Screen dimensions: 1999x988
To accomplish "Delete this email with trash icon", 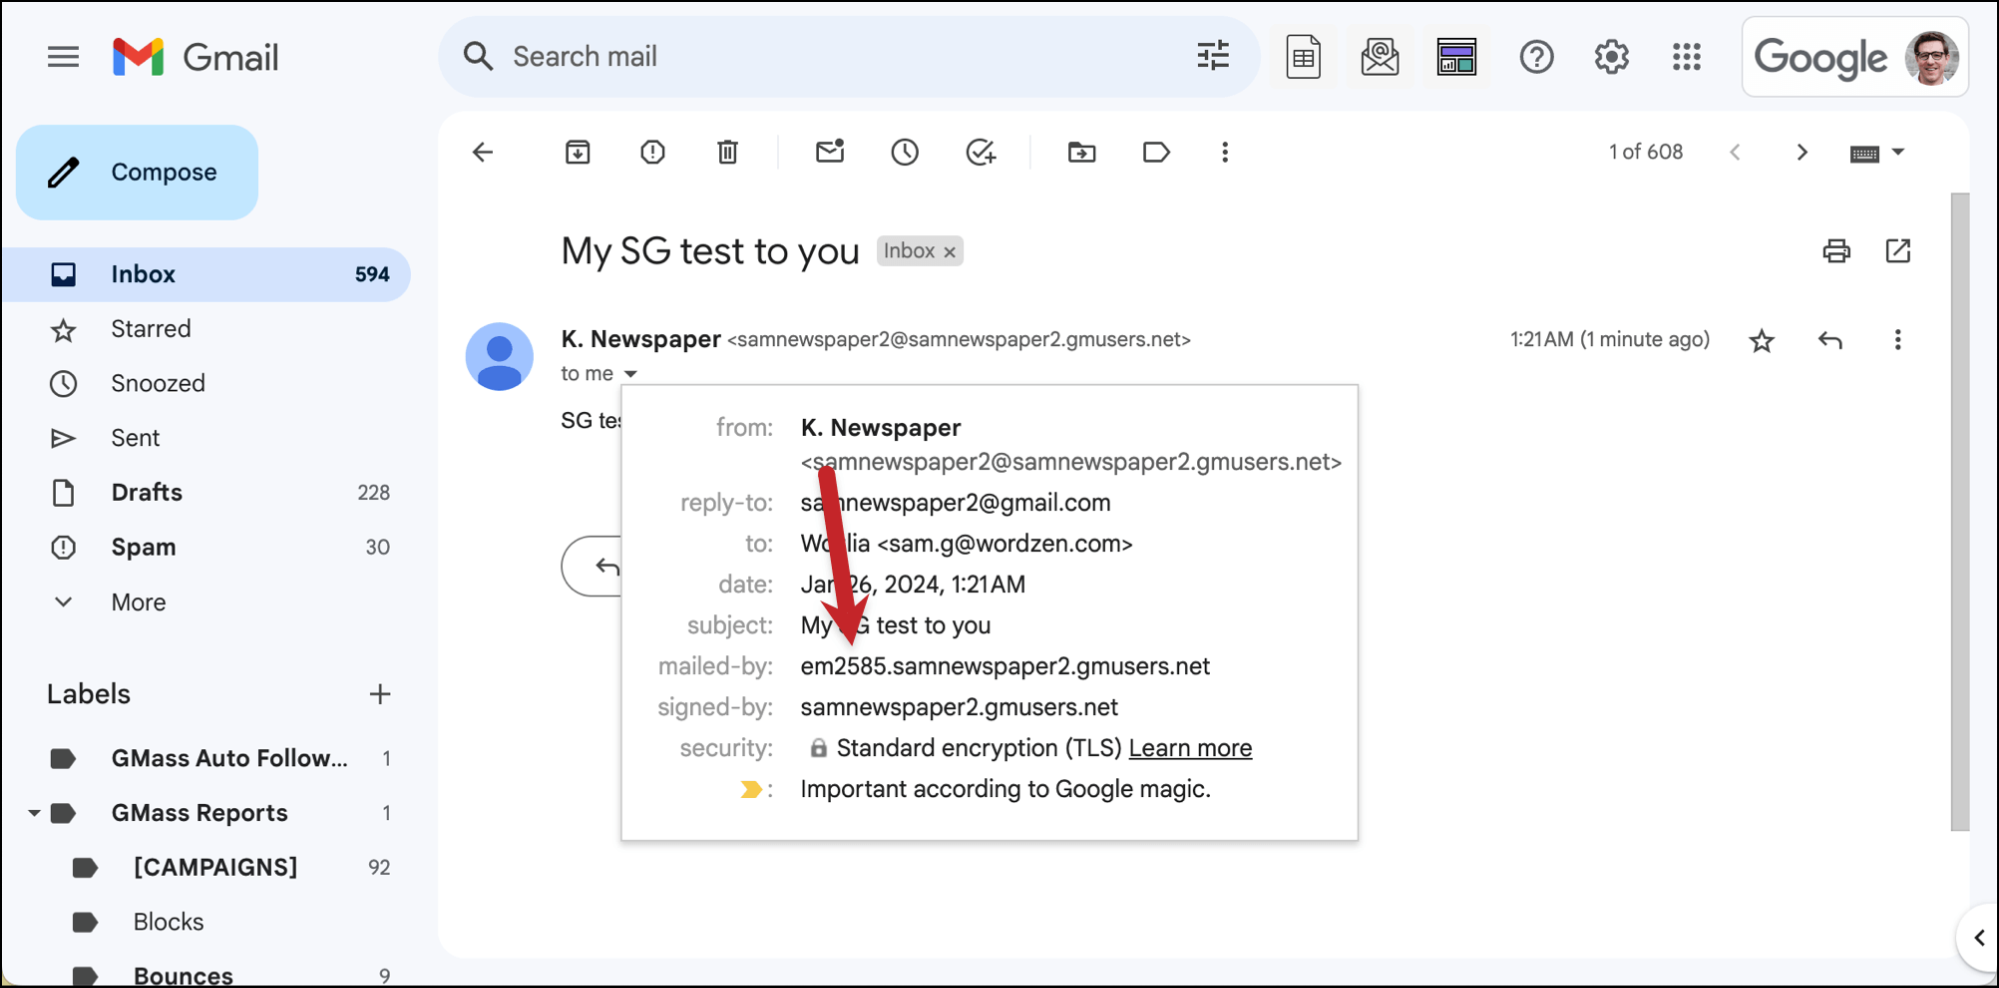I will tap(727, 152).
